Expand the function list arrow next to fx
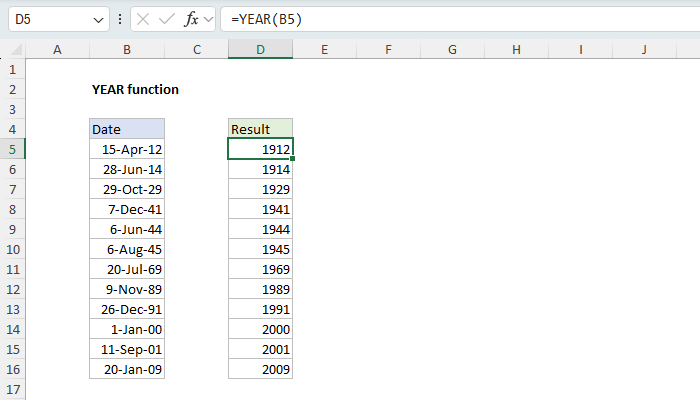This screenshot has width=700, height=400. pyautogui.click(x=208, y=20)
